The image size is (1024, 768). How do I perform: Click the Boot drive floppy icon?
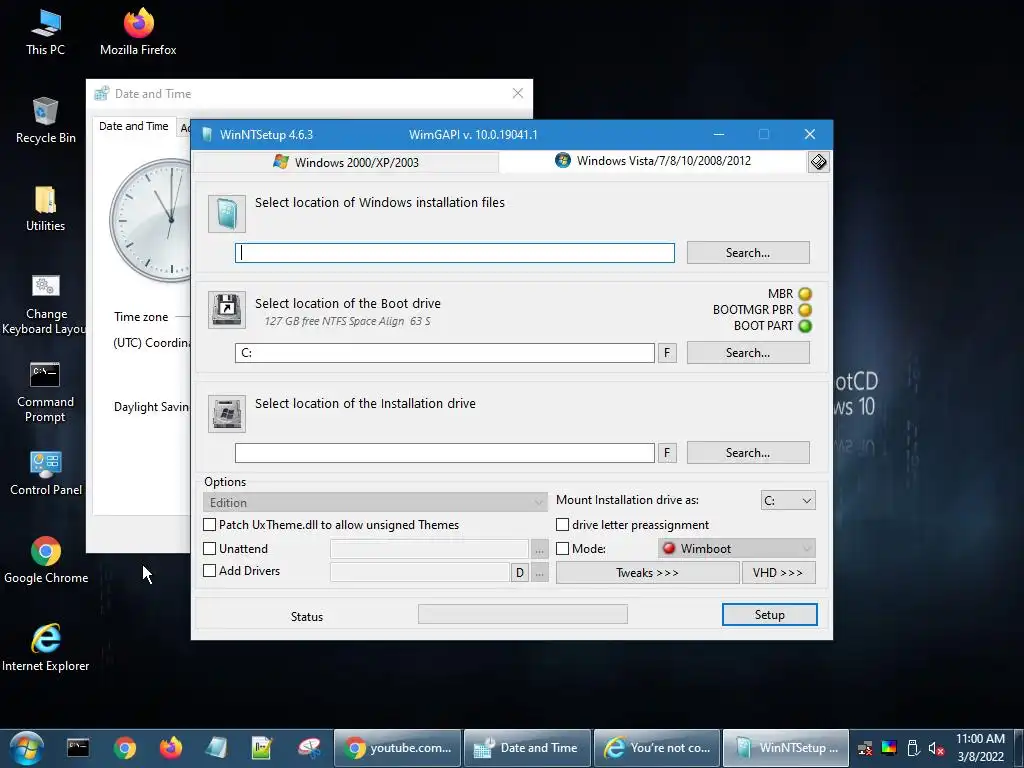pos(227,310)
